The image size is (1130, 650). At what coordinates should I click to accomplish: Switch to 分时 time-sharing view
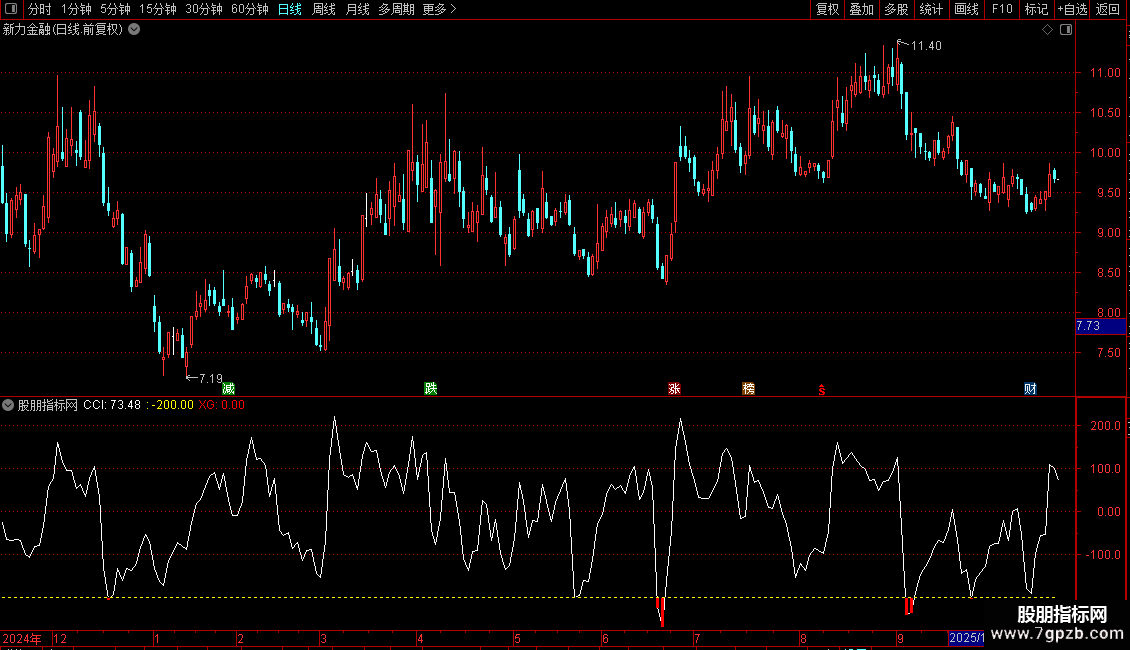click(40, 9)
